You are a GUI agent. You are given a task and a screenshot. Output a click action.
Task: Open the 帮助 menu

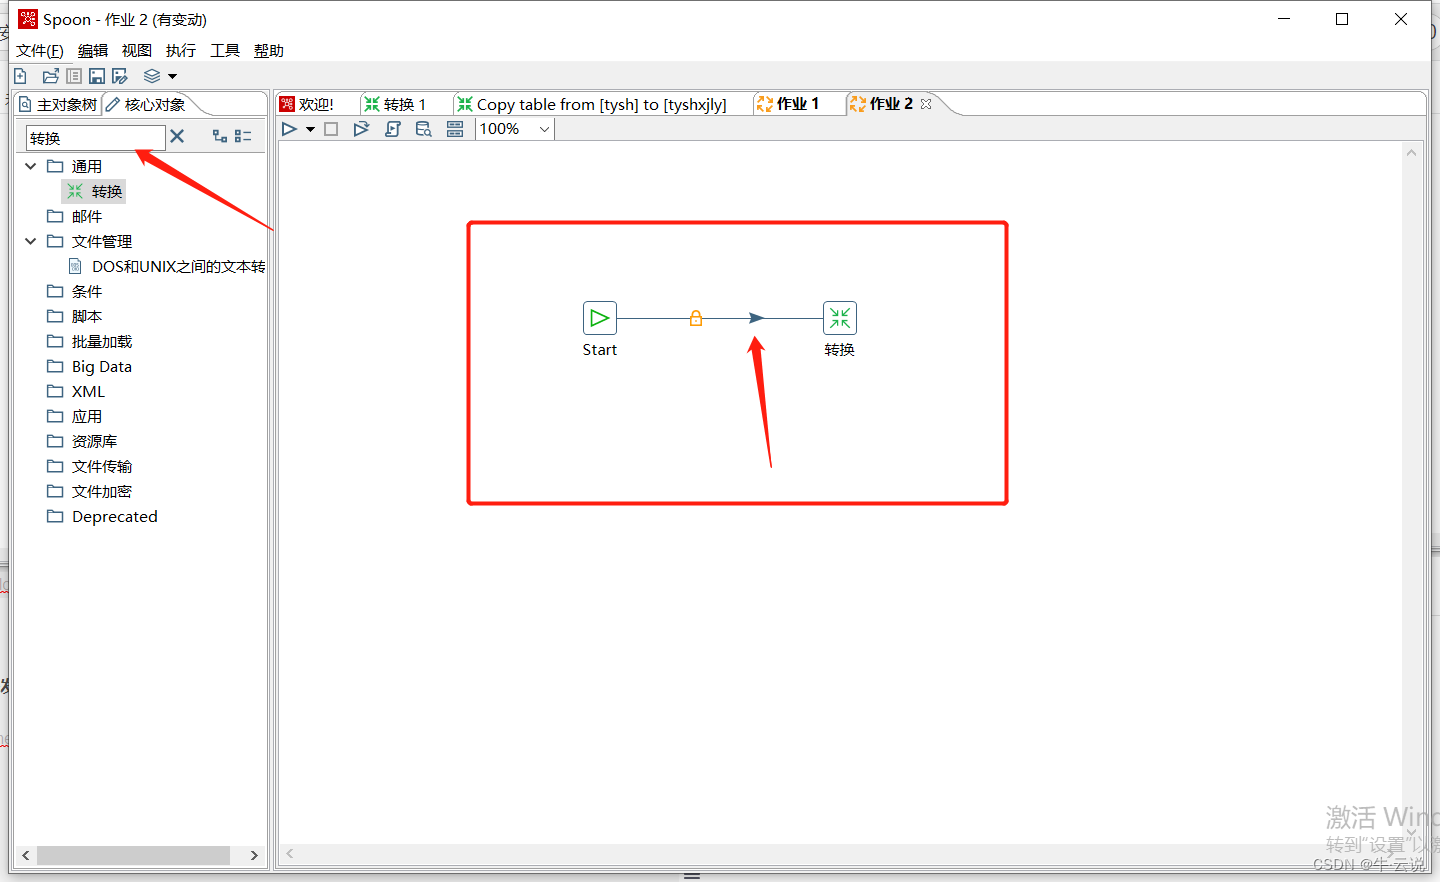(269, 51)
